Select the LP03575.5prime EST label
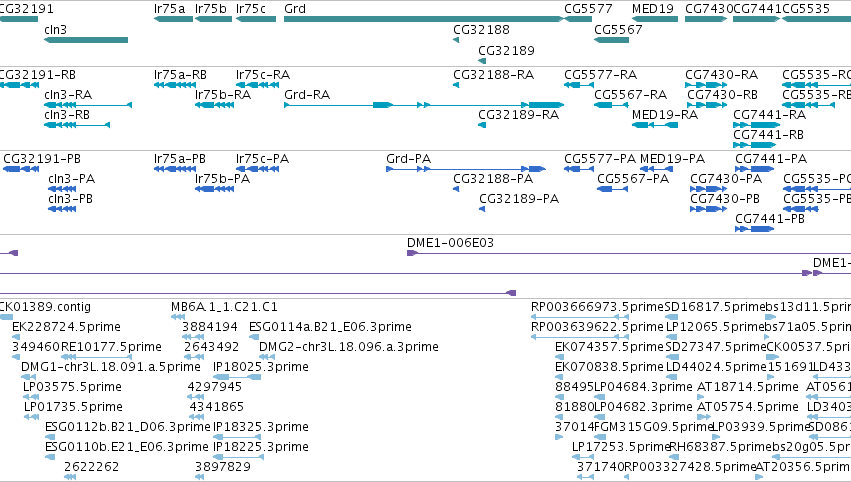Screen dimensions: 851x482 72,387
